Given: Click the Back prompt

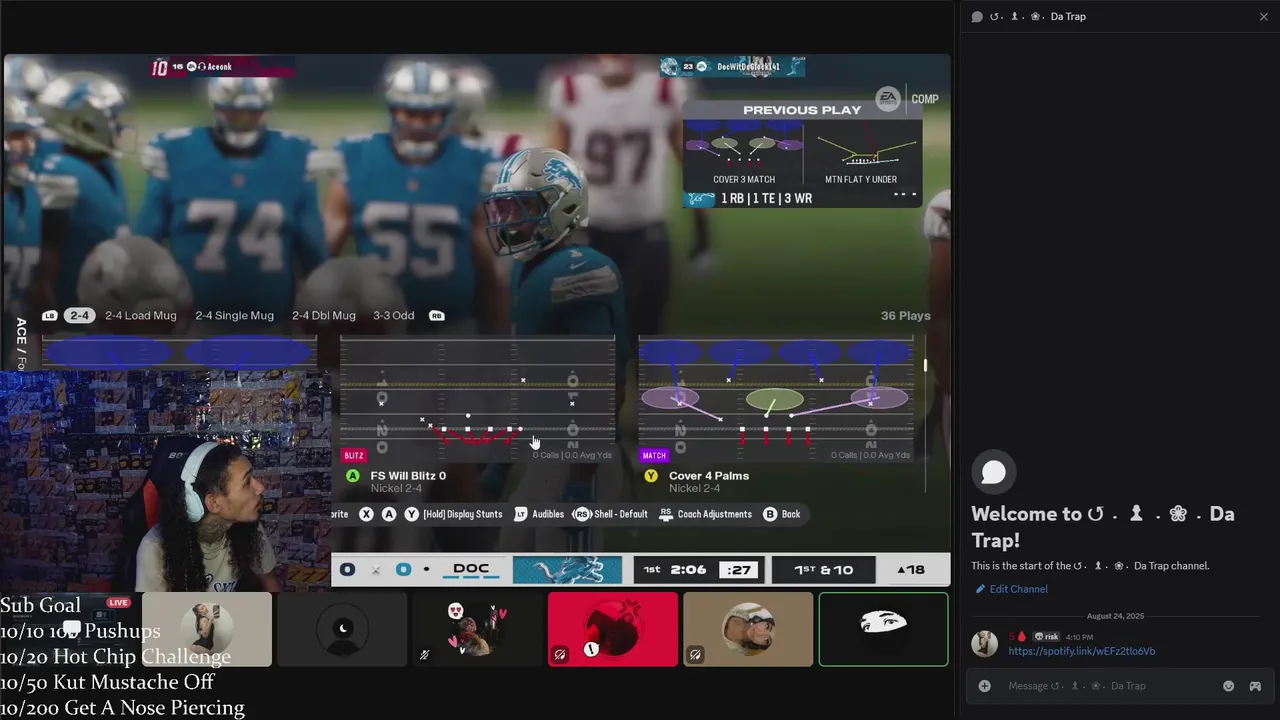Looking at the screenshot, I should point(791,514).
